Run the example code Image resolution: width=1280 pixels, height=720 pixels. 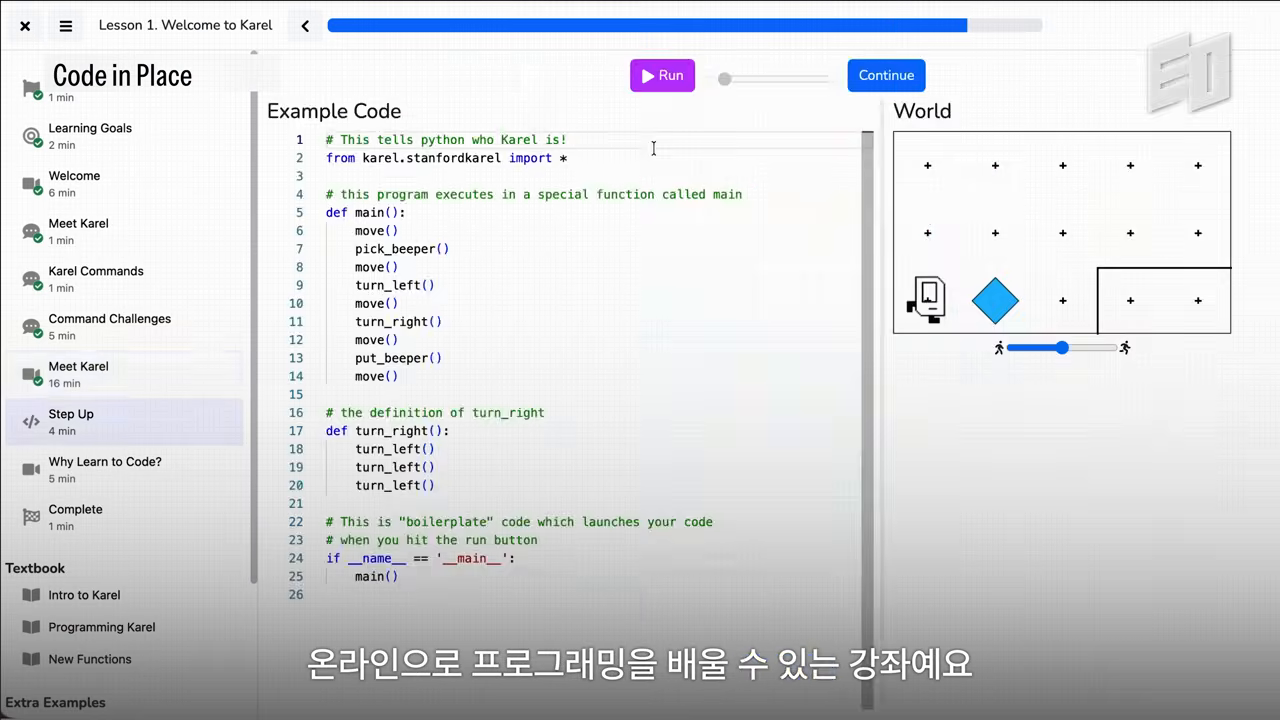pos(662,76)
